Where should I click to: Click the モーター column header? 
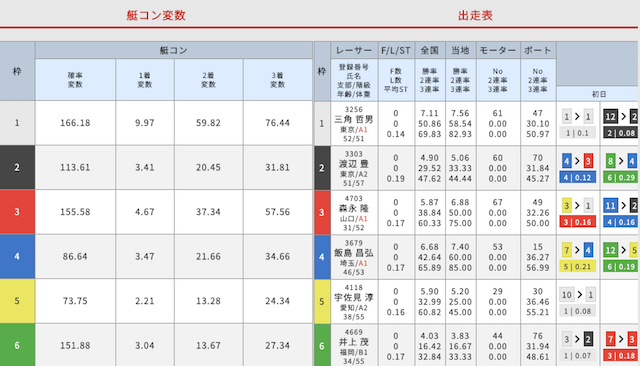pyautogui.click(x=498, y=50)
